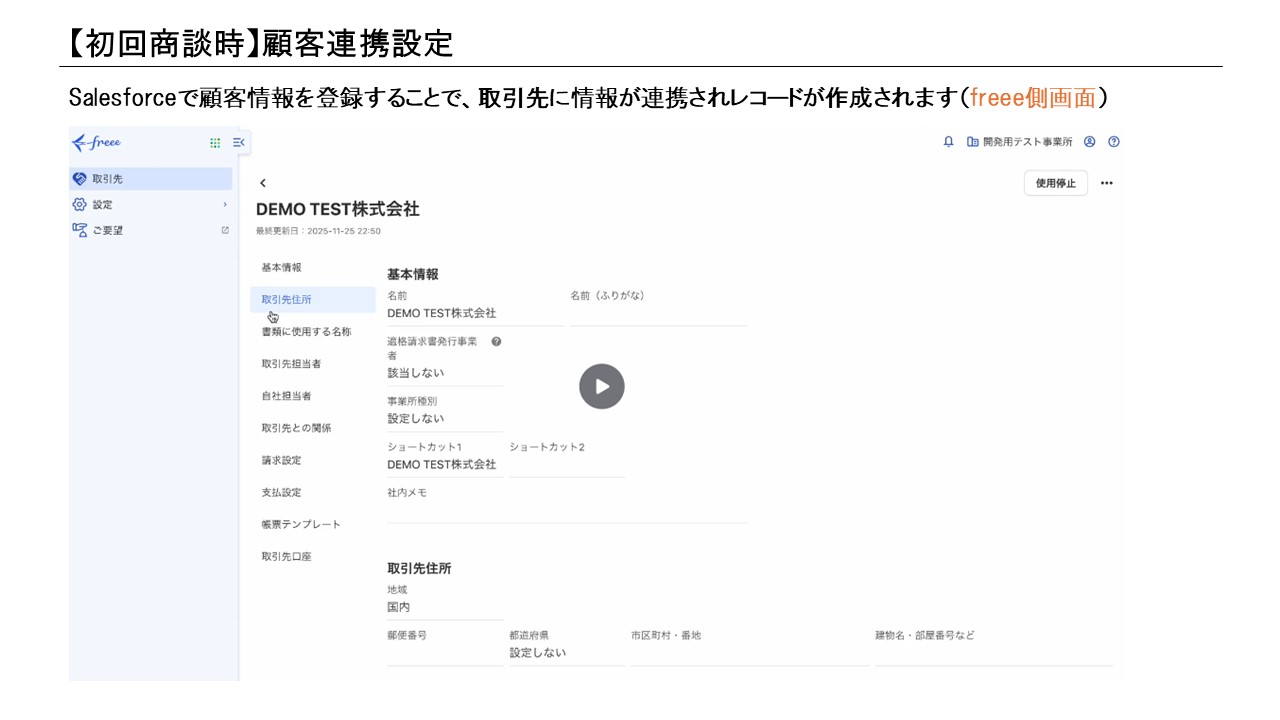Open the app launcher grid icon

coord(214,142)
